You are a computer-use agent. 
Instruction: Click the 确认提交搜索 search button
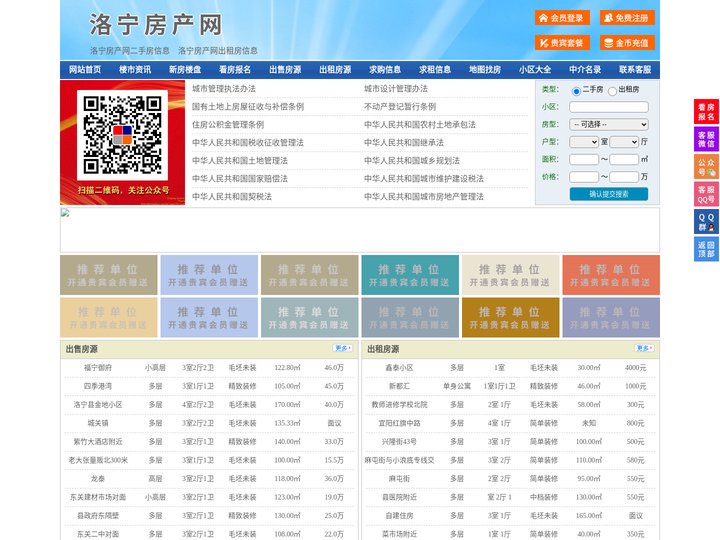tap(609, 194)
